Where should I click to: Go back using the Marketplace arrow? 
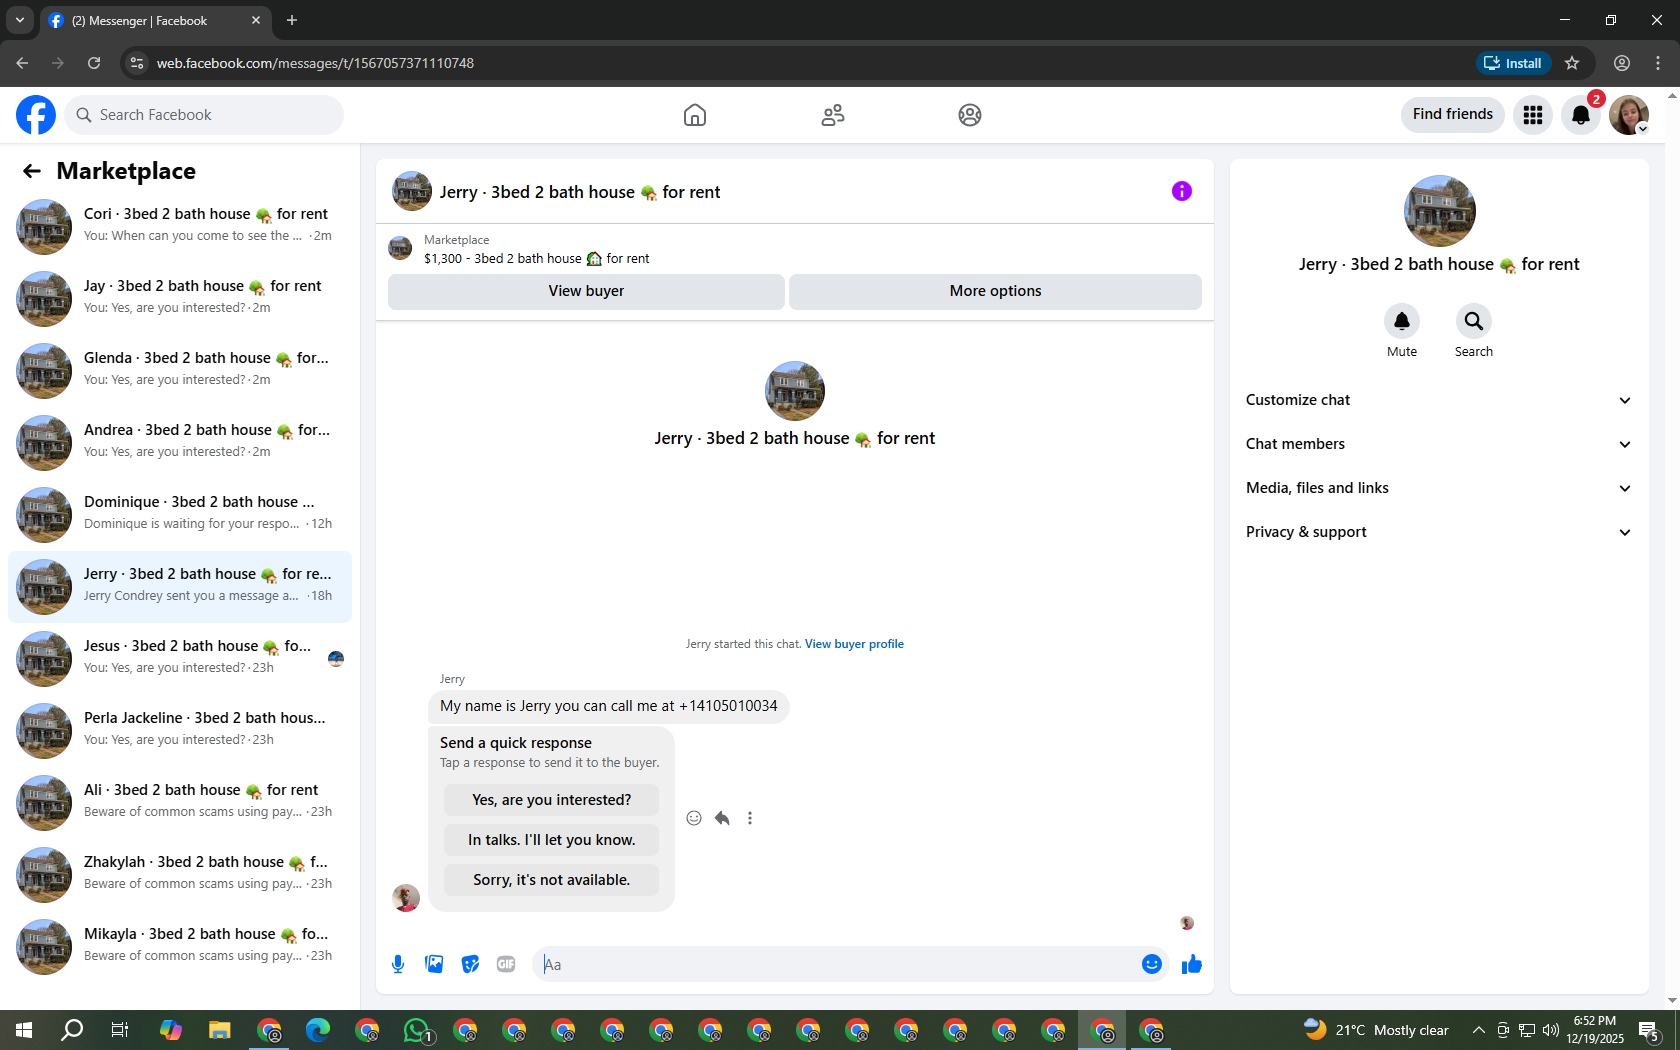pyautogui.click(x=32, y=171)
